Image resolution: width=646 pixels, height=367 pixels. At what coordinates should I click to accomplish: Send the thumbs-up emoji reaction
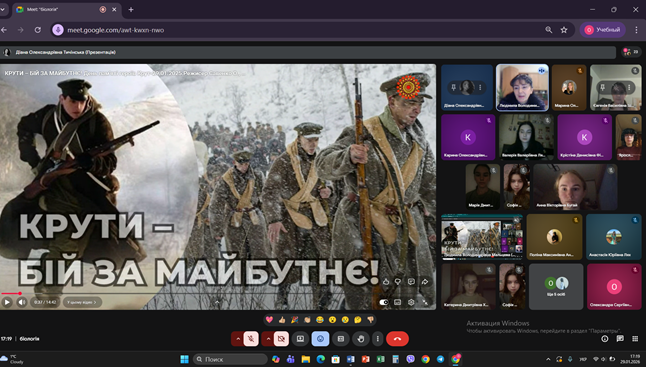click(282, 320)
